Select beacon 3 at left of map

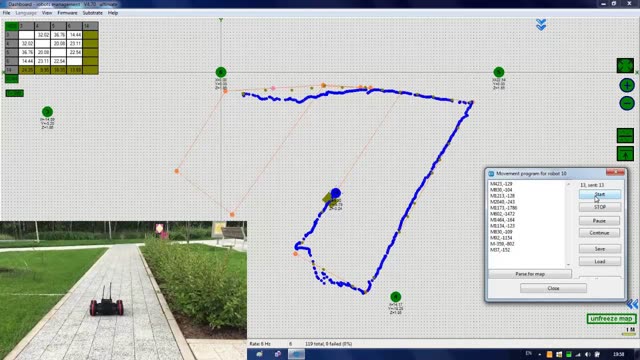(47, 111)
